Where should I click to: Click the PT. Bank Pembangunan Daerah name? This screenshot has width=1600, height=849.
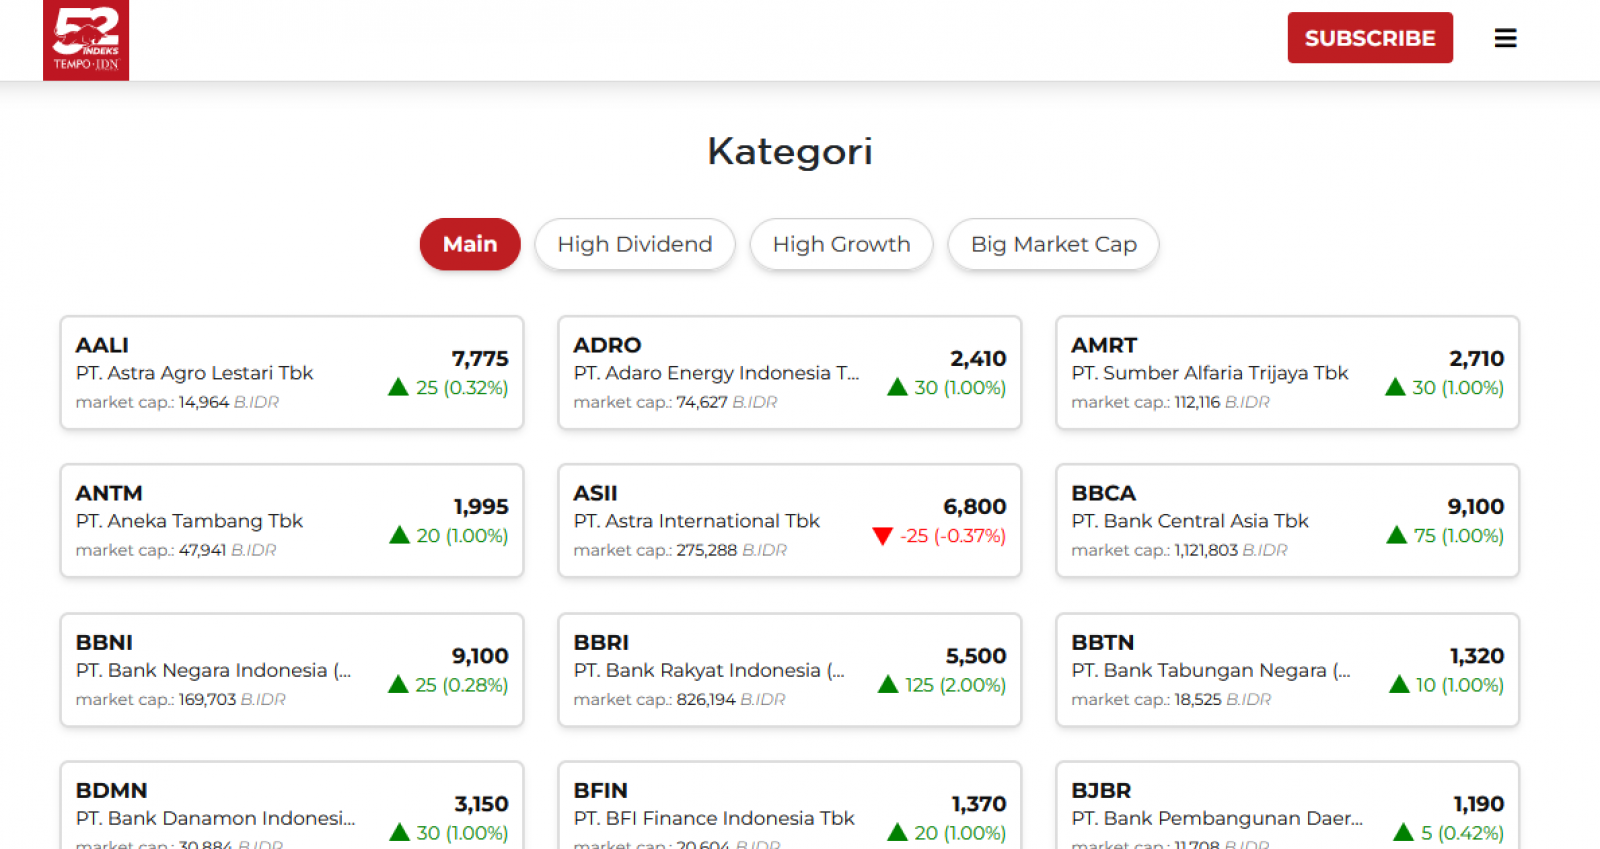pos(1217,818)
